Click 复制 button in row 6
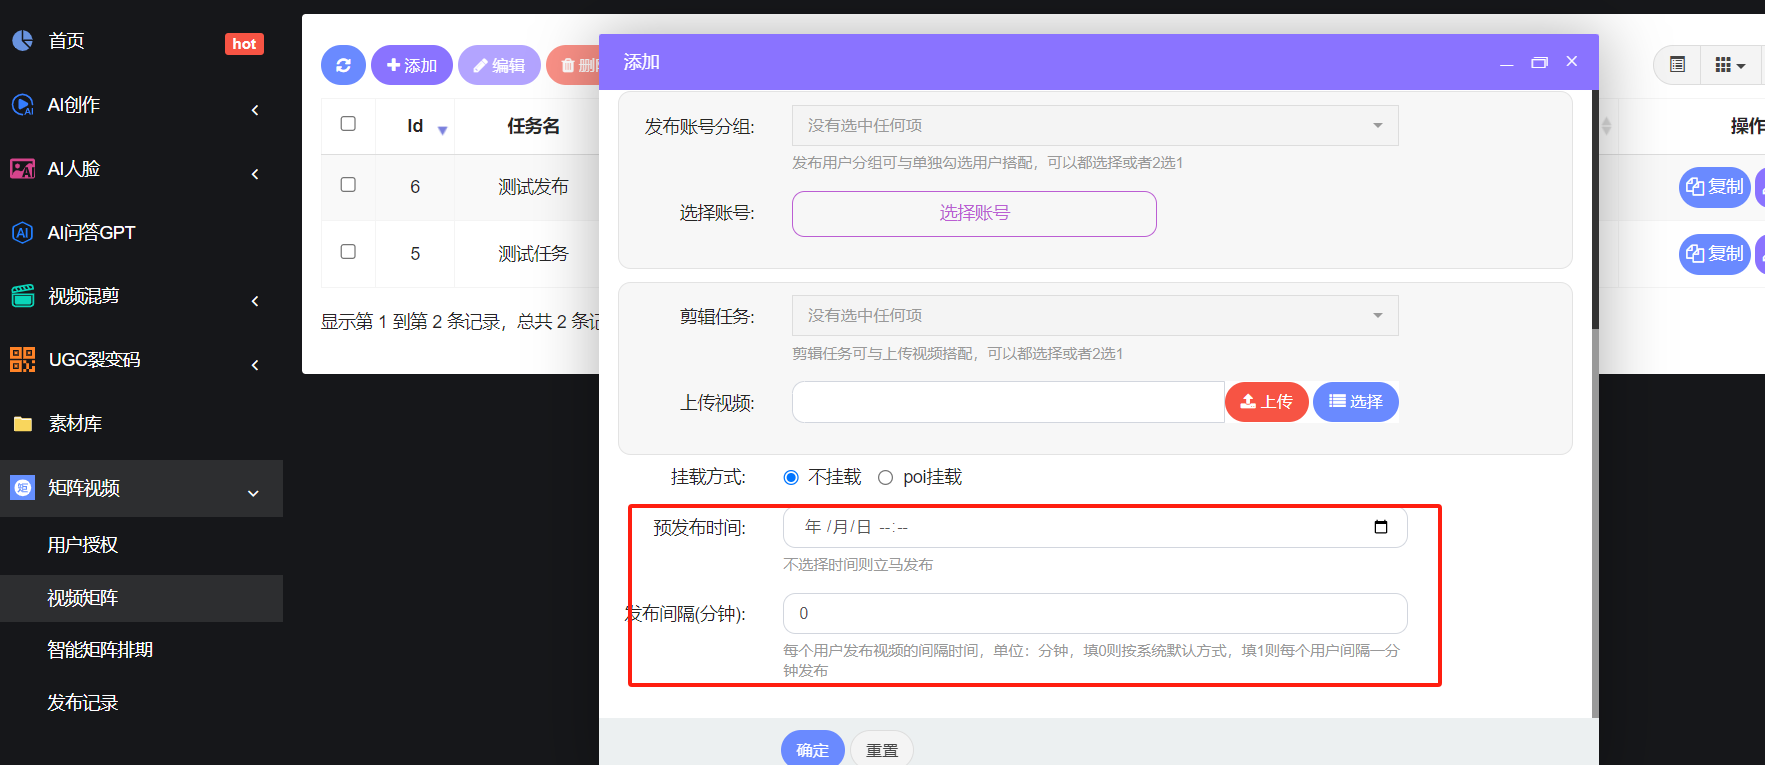This screenshot has width=1765, height=765. coord(1714,187)
